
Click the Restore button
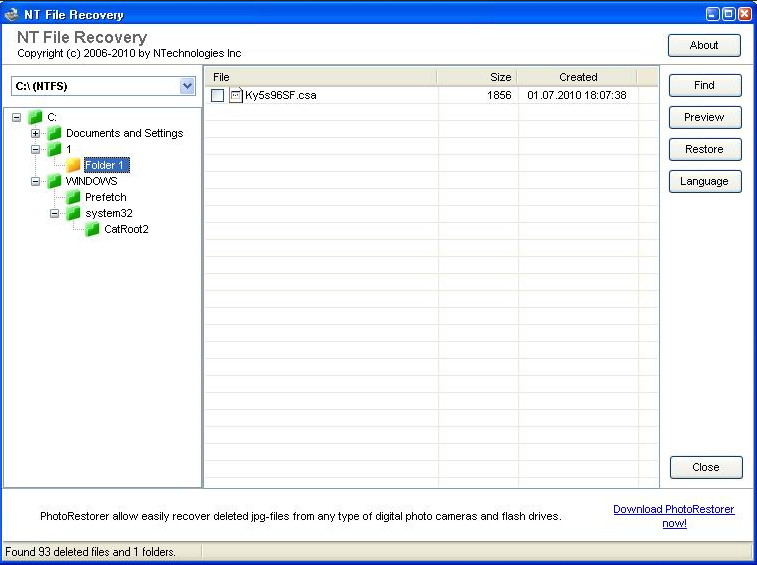click(705, 149)
